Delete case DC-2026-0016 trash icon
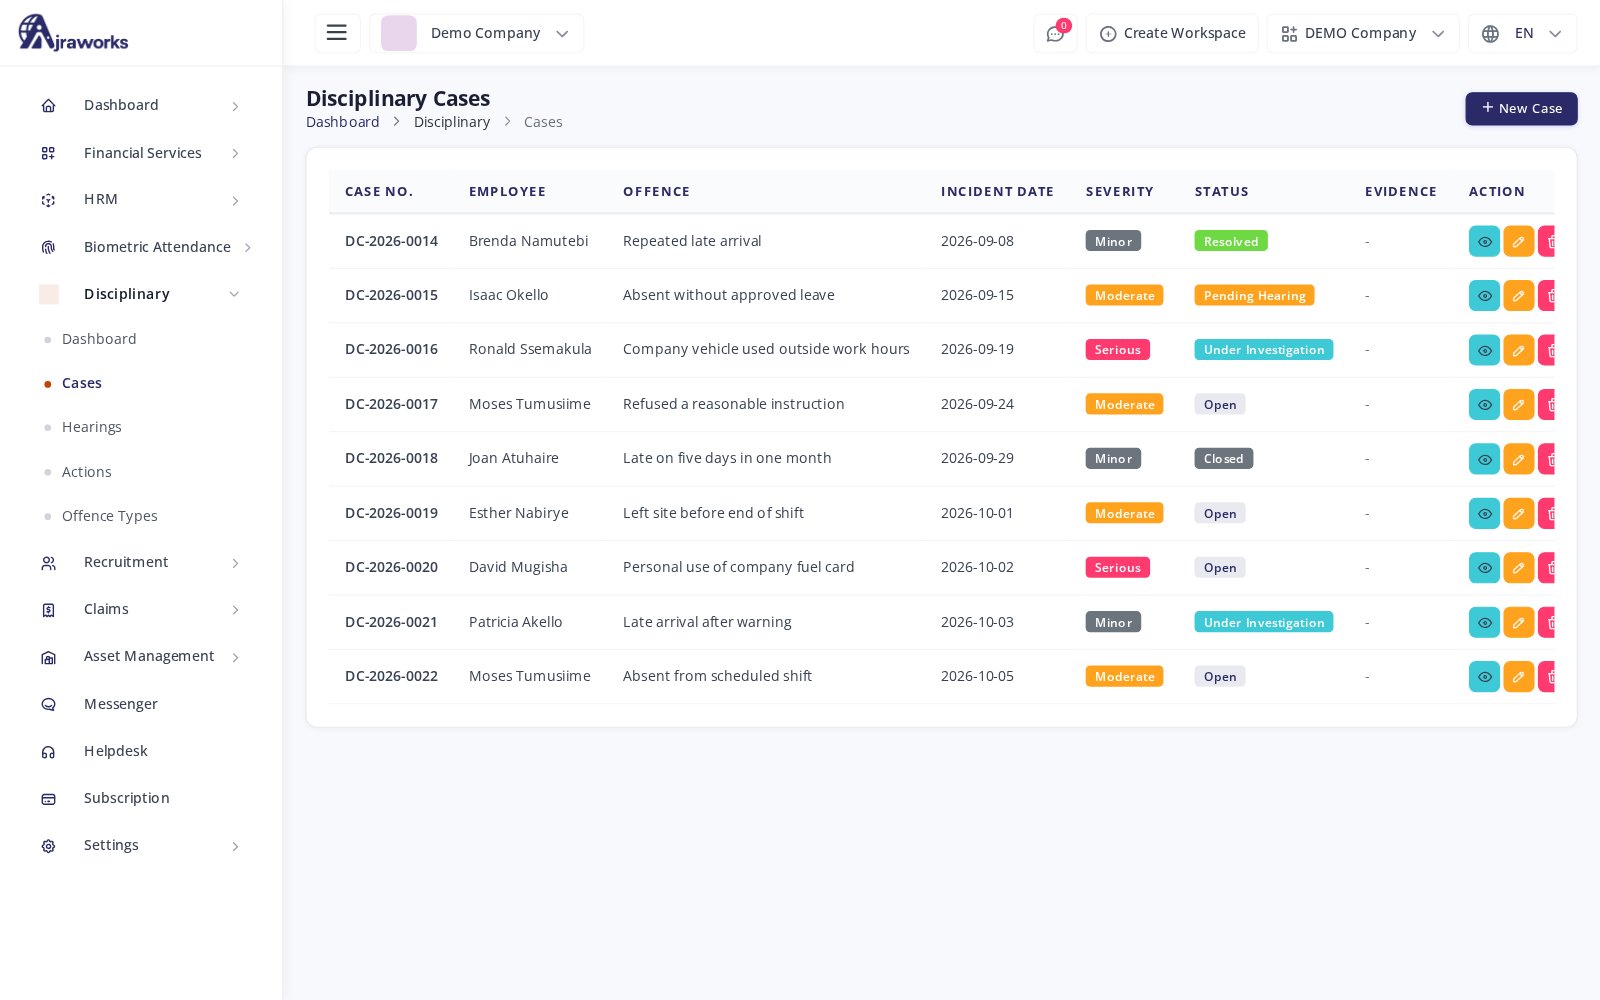1600x1000 pixels. point(1547,350)
